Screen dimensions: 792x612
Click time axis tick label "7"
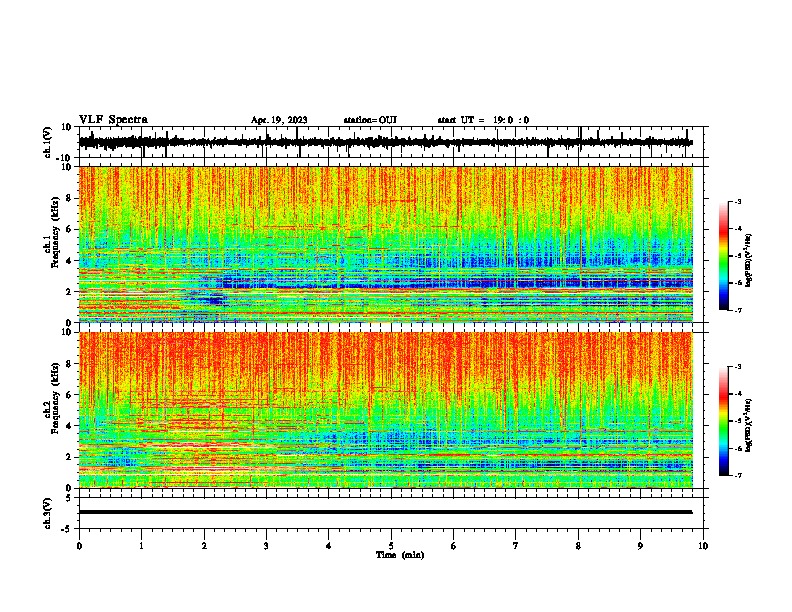pos(516,546)
